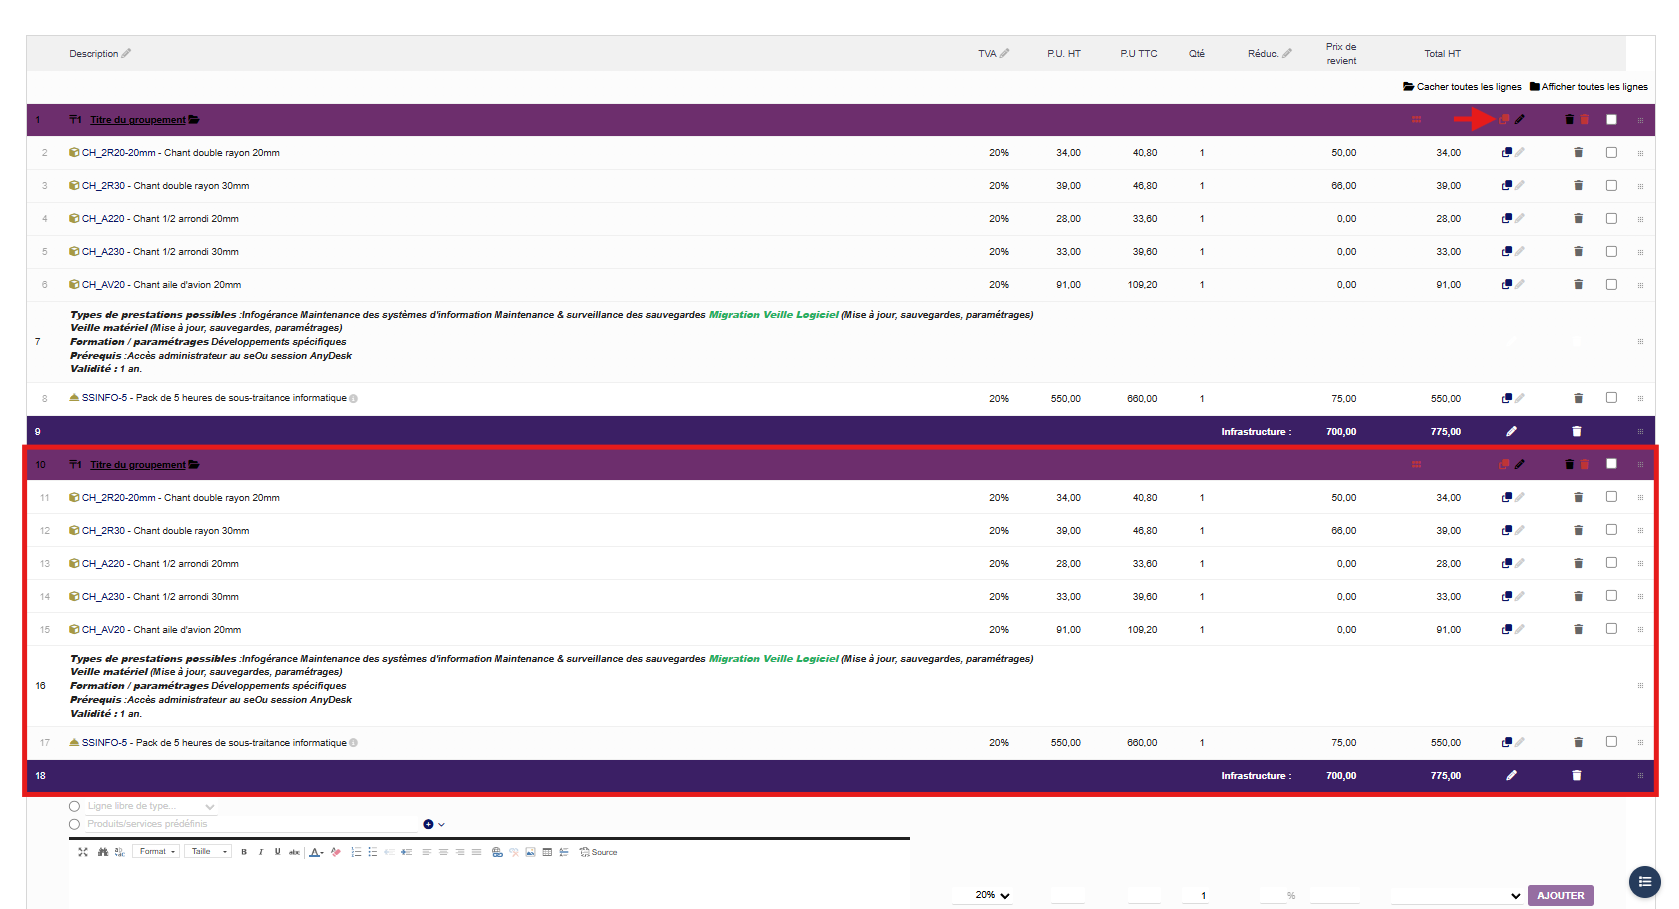Screen dimensions: 1679x909
Task: Choose the Ligne libre de type radio button
Action: [x=74, y=806]
